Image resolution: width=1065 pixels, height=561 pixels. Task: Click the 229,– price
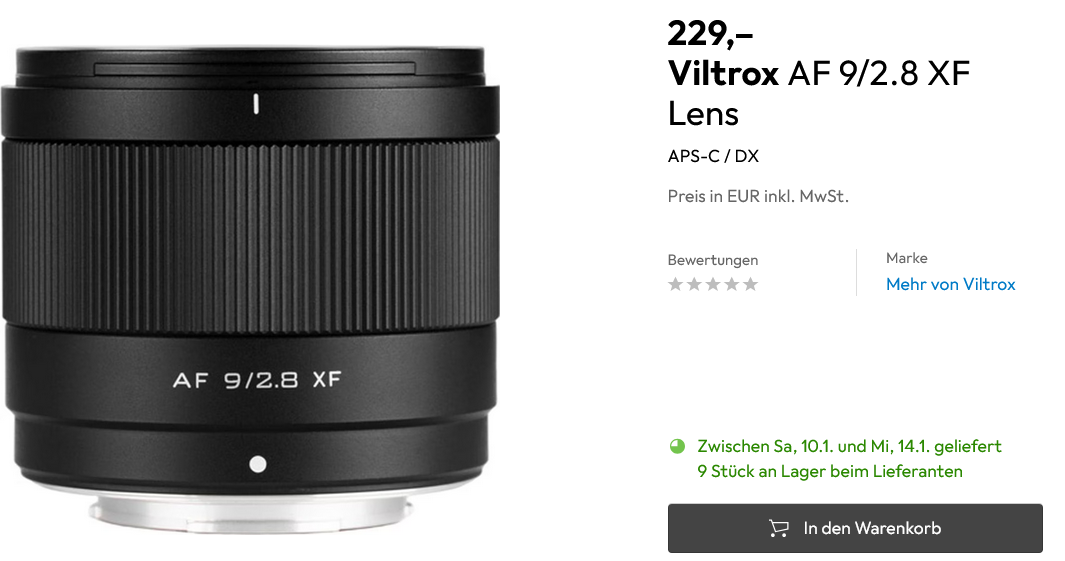point(710,33)
